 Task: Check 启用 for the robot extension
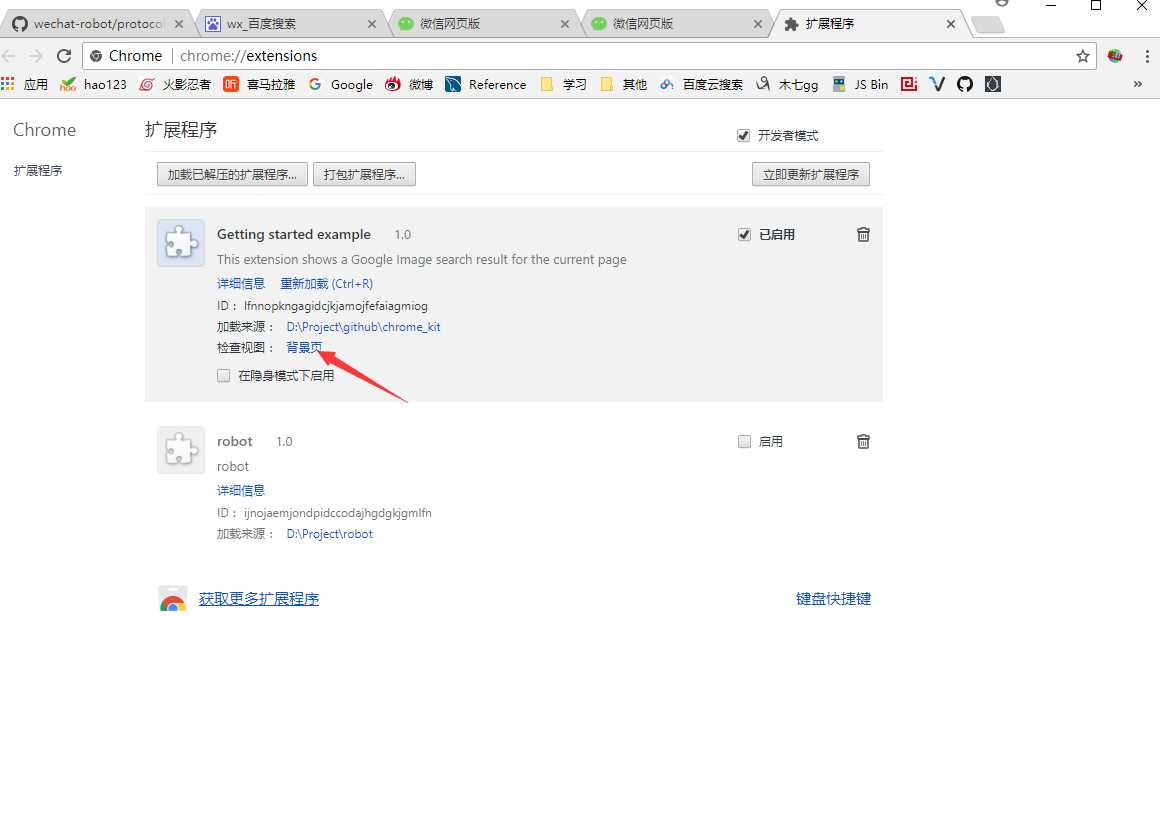pyautogui.click(x=744, y=442)
